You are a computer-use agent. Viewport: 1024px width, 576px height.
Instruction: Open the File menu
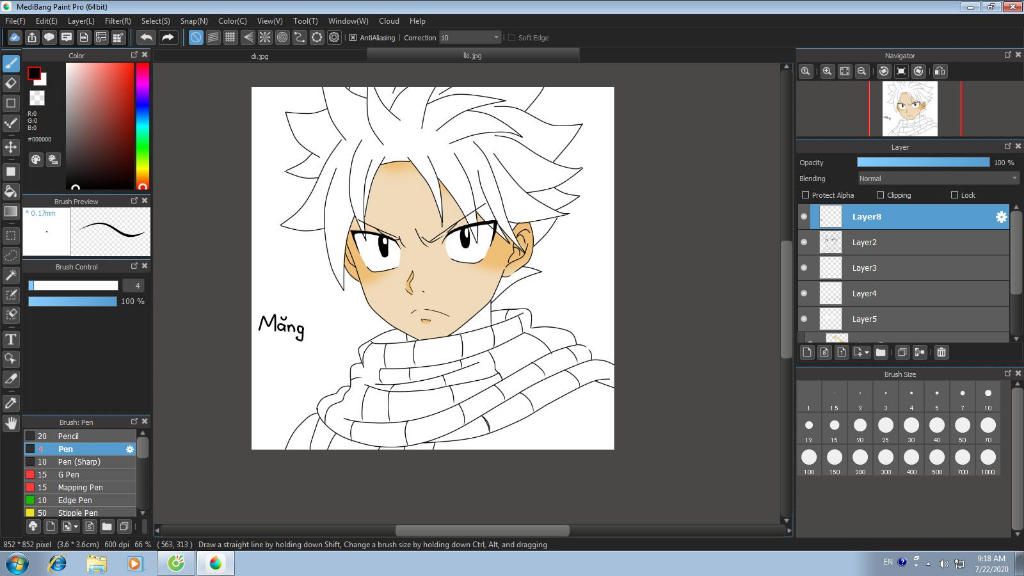point(15,21)
